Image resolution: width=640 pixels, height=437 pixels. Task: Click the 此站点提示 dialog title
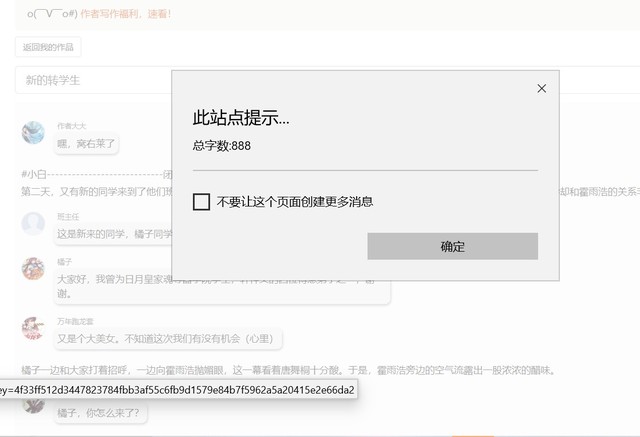point(241,119)
